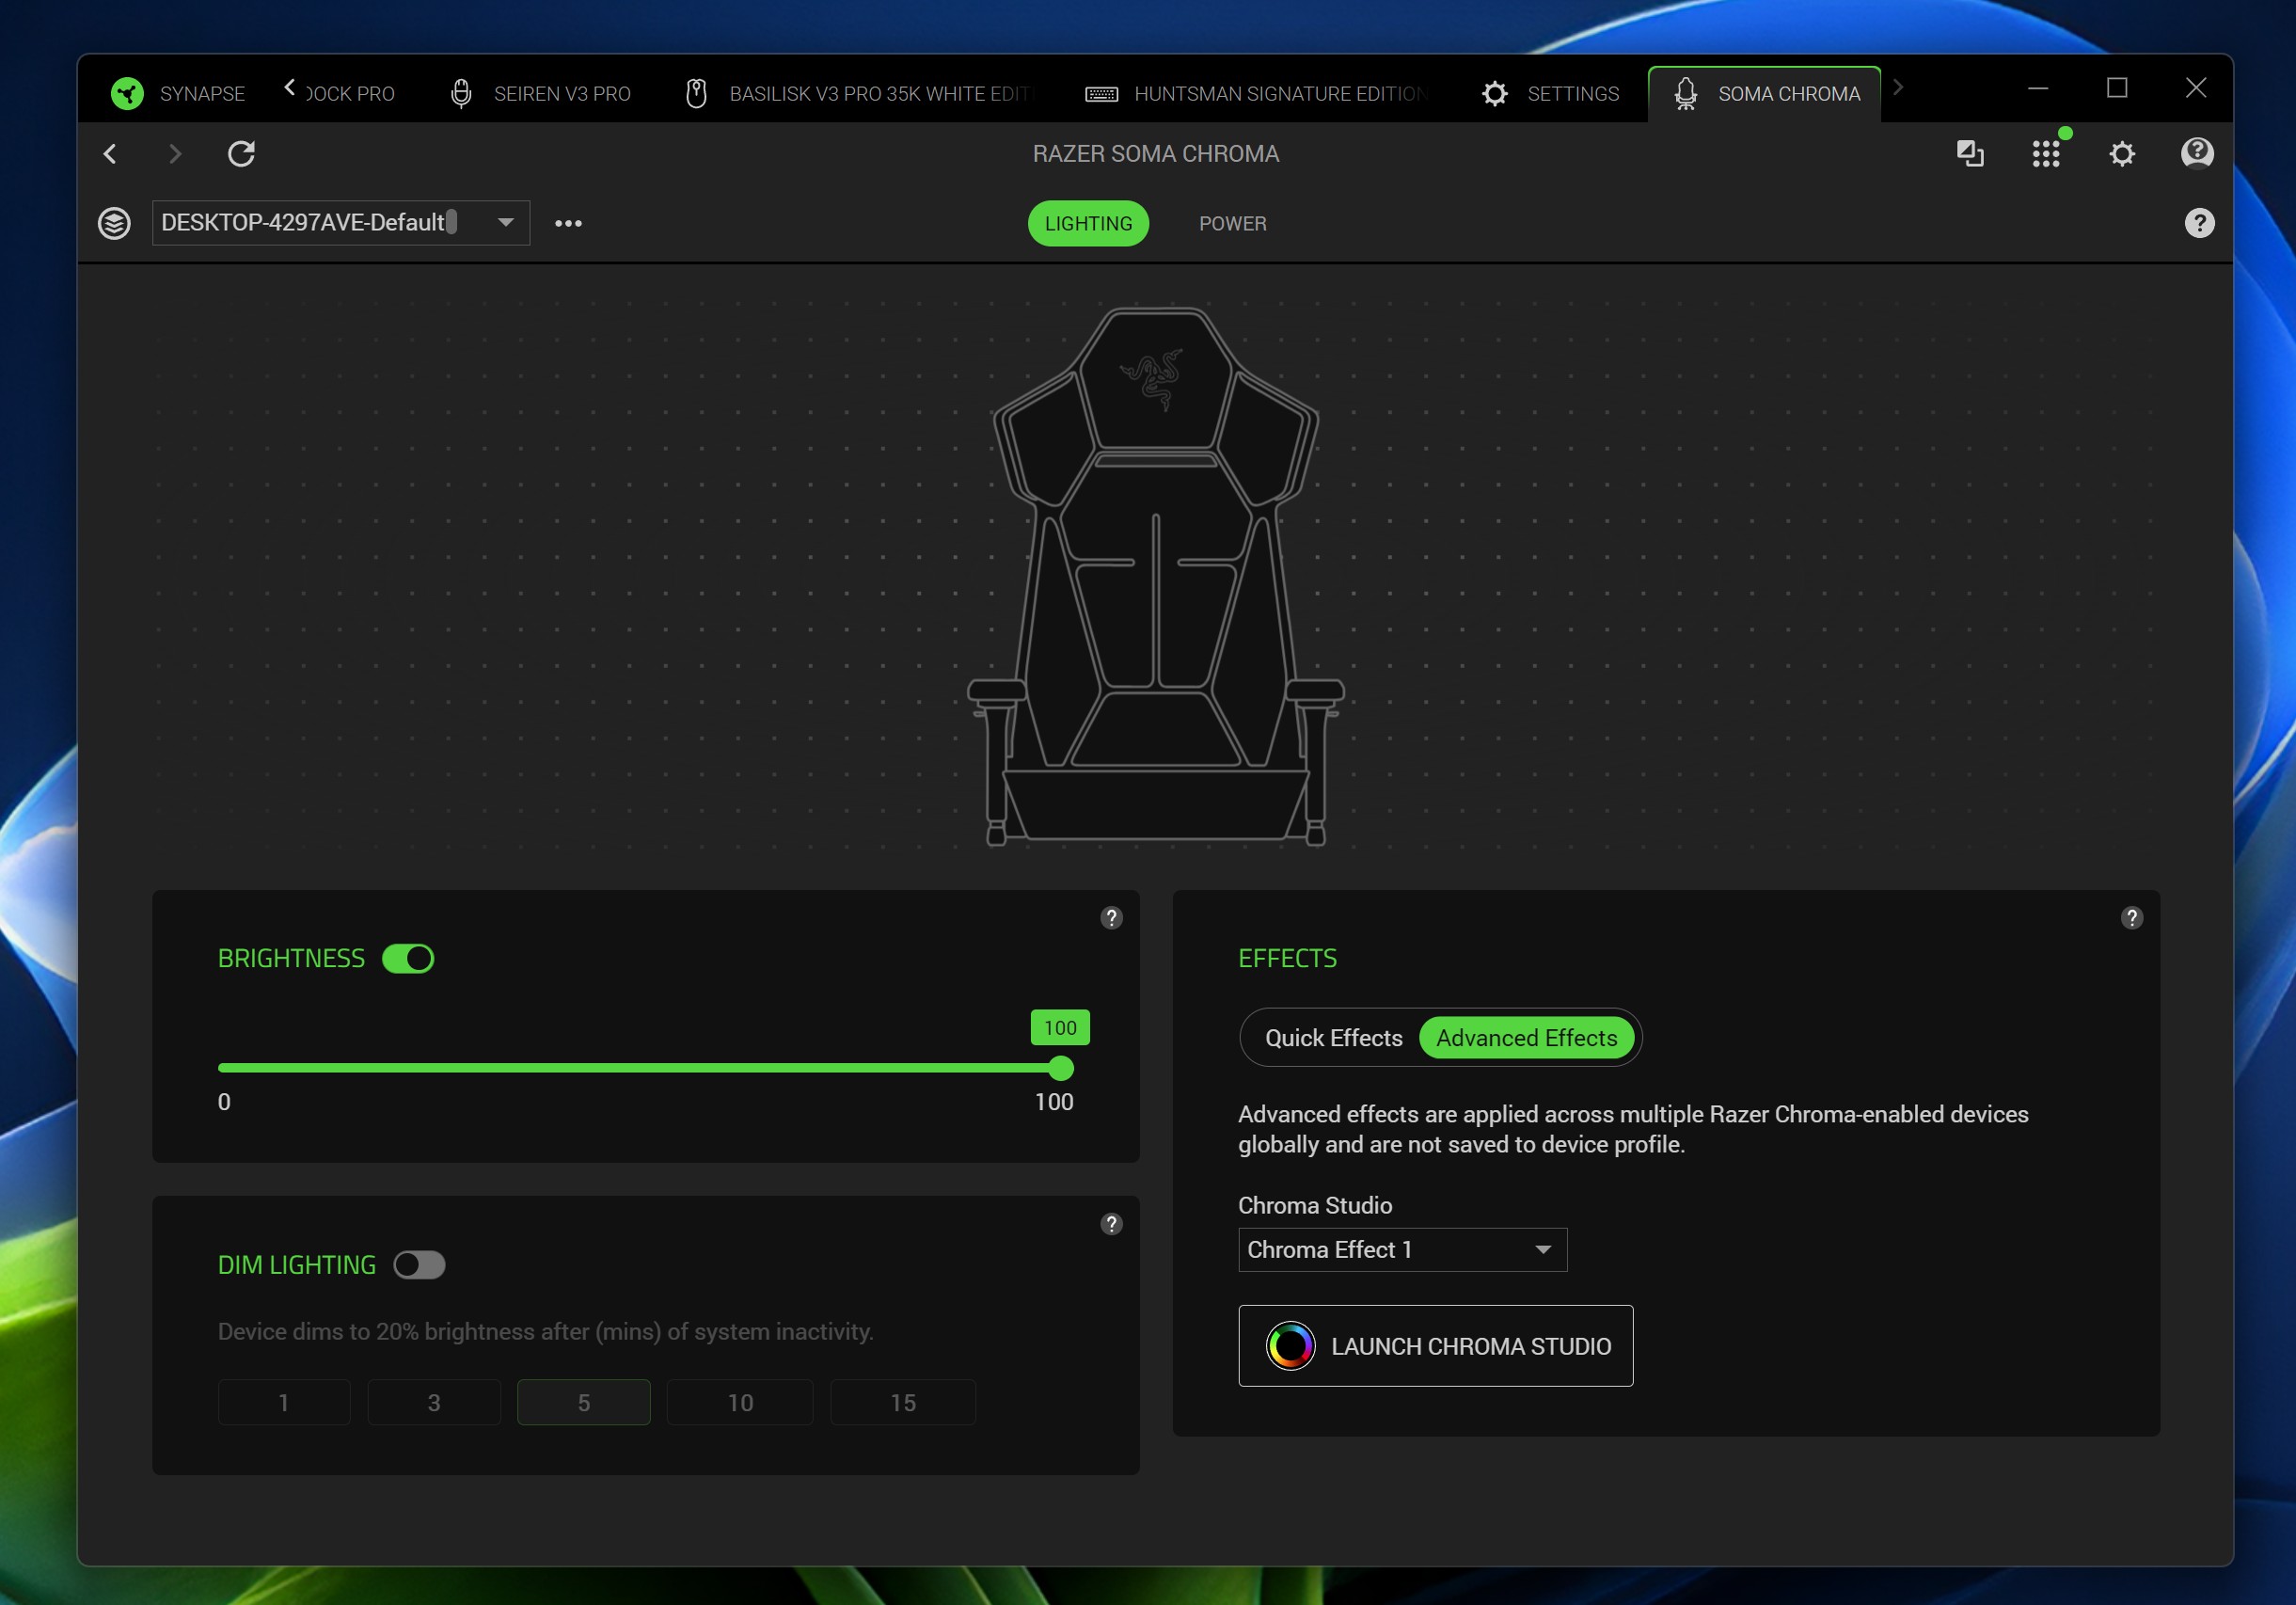Open the modules grid icon
The width and height of the screenshot is (2296, 1605).
2046,154
